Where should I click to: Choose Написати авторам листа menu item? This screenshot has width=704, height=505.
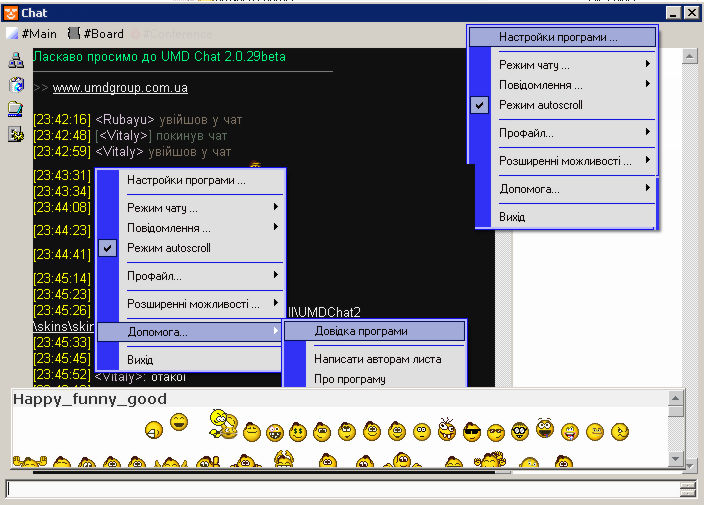[377, 359]
